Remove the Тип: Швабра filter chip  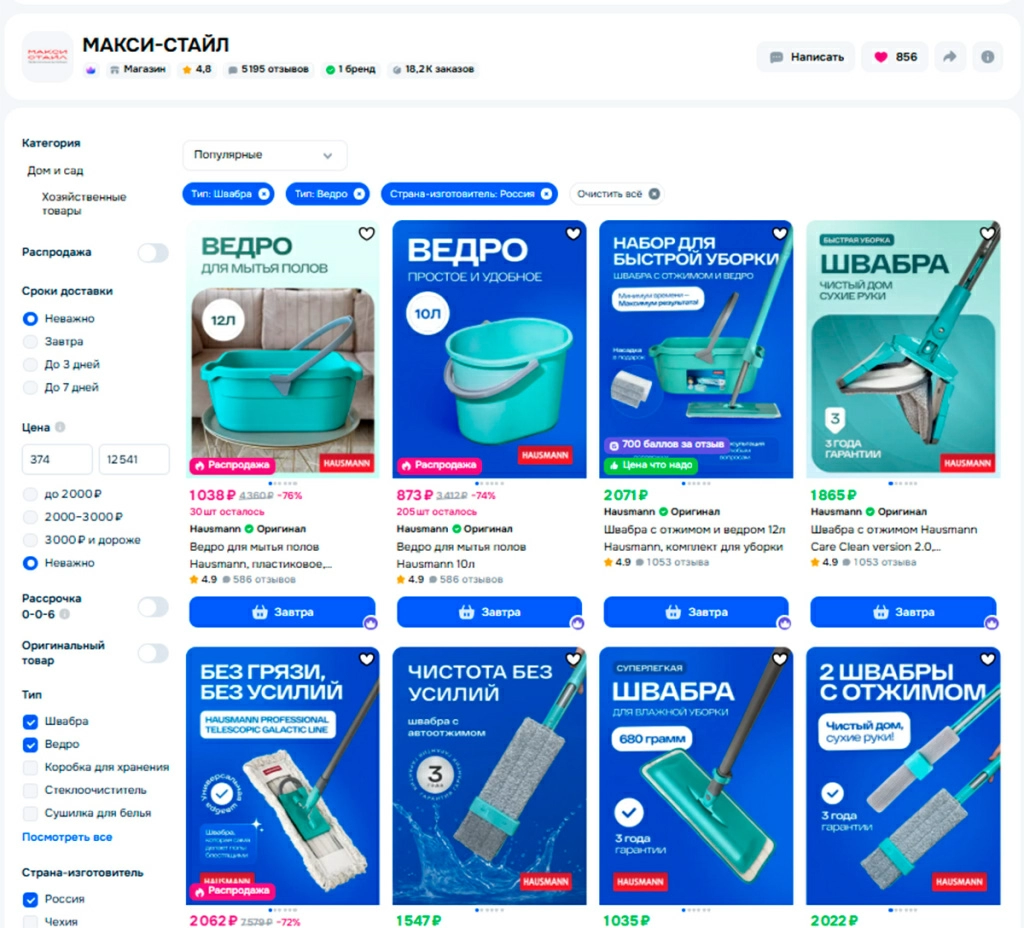(x=264, y=194)
